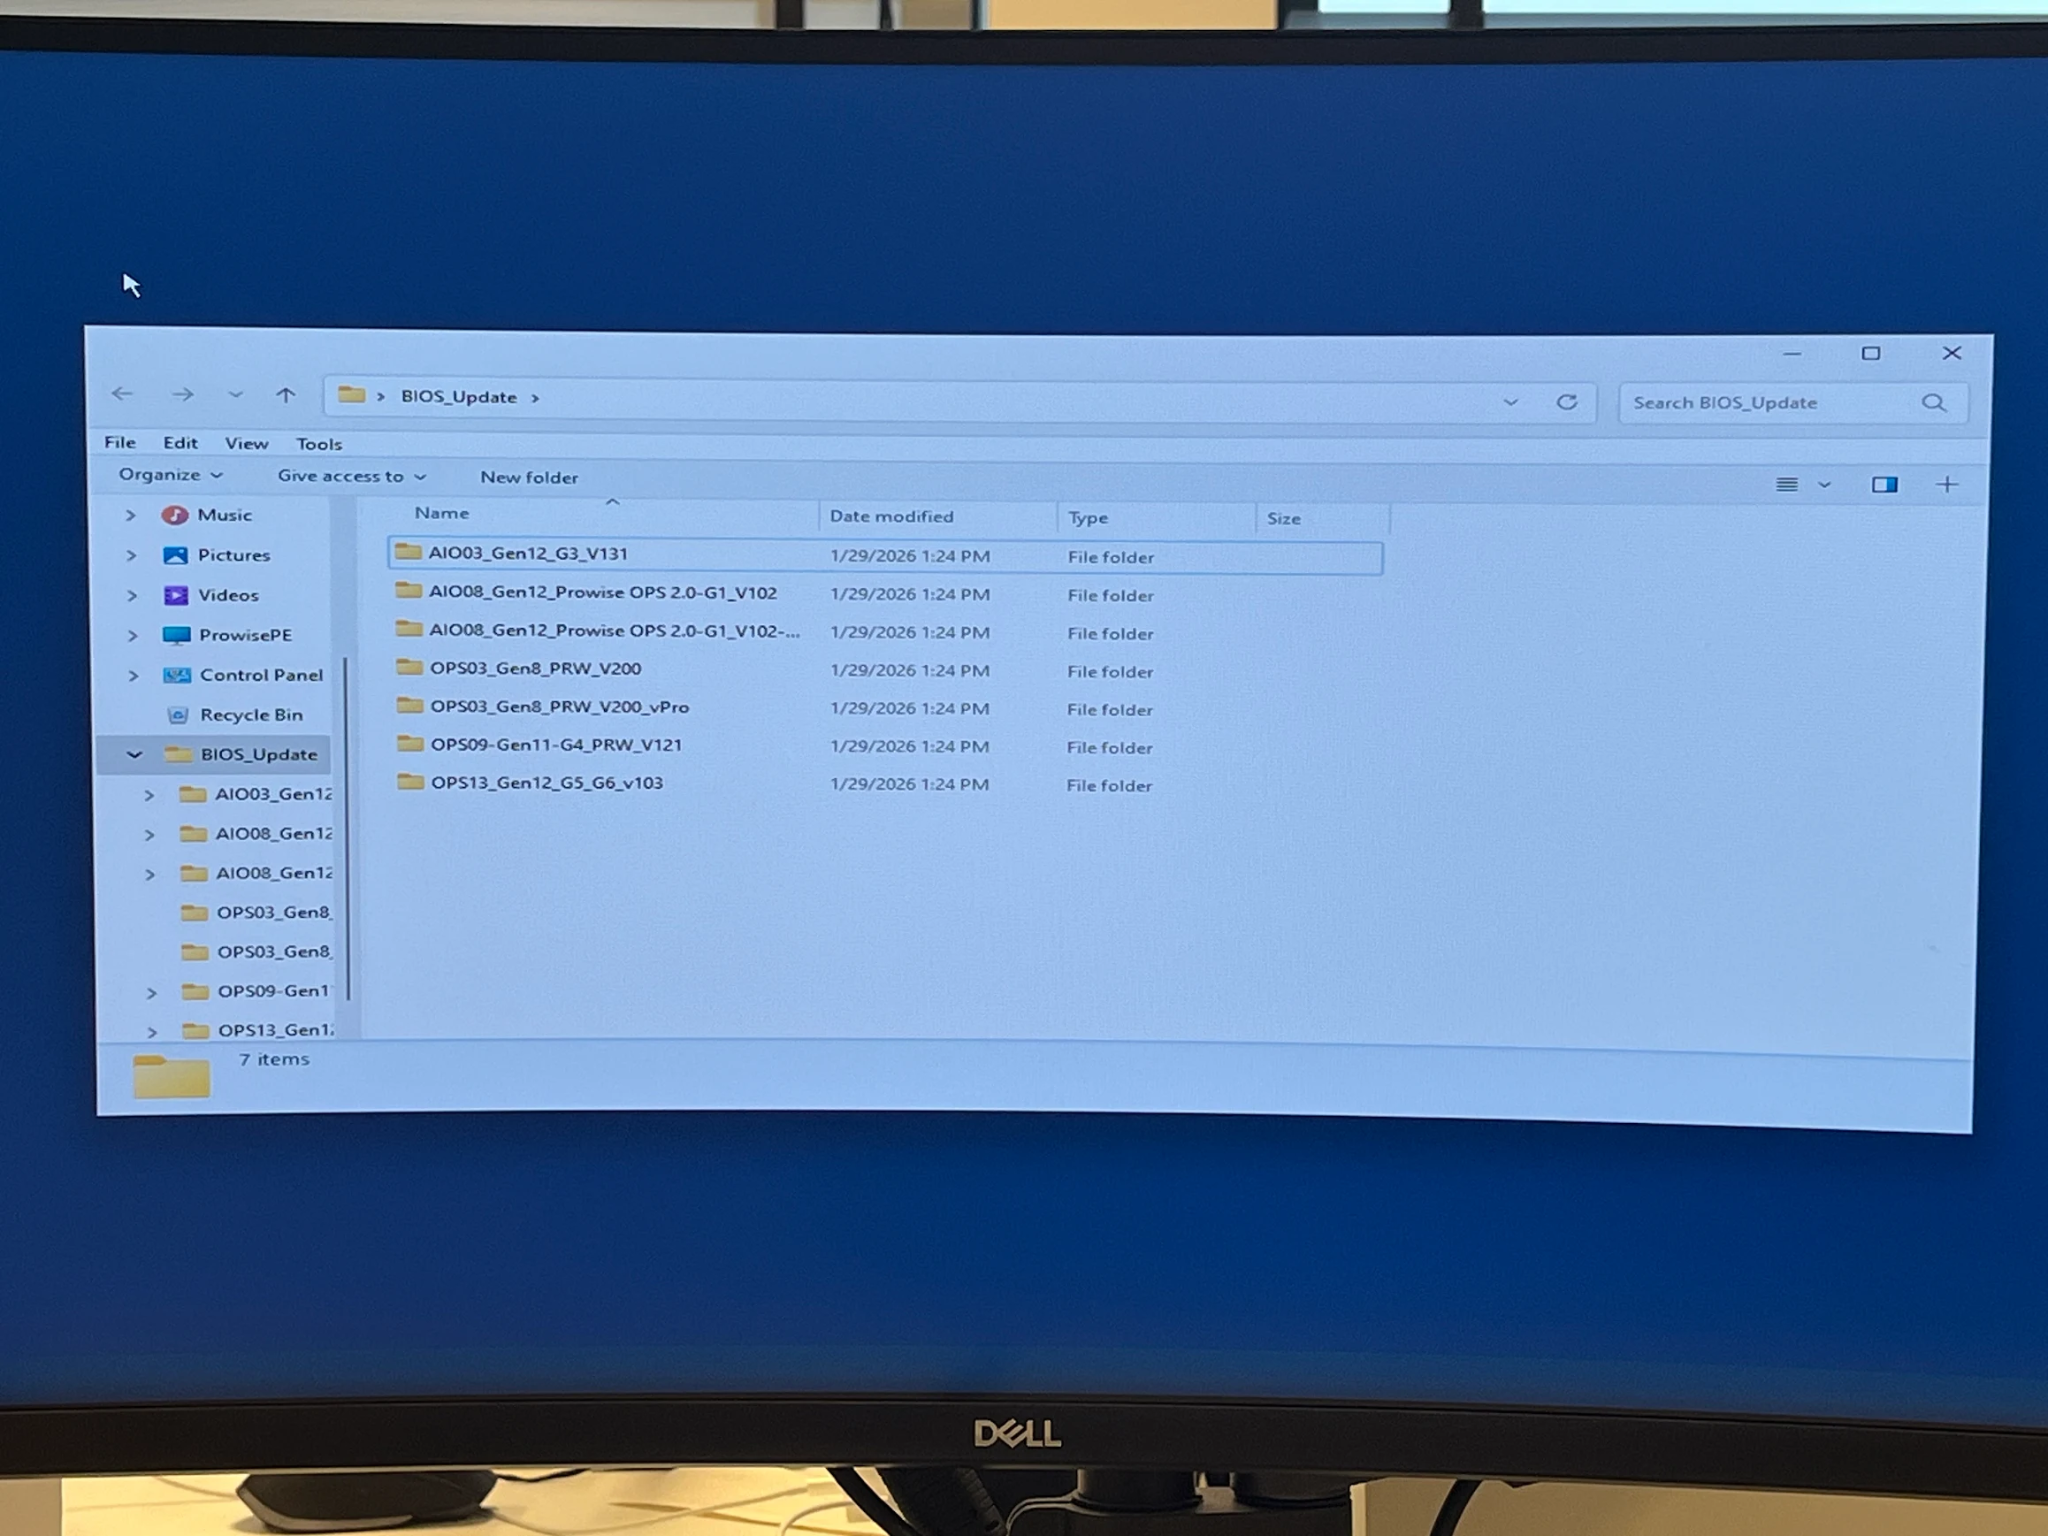2048x1536 pixels.
Task: Click the plus icon in toolbar
Action: tap(1946, 485)
